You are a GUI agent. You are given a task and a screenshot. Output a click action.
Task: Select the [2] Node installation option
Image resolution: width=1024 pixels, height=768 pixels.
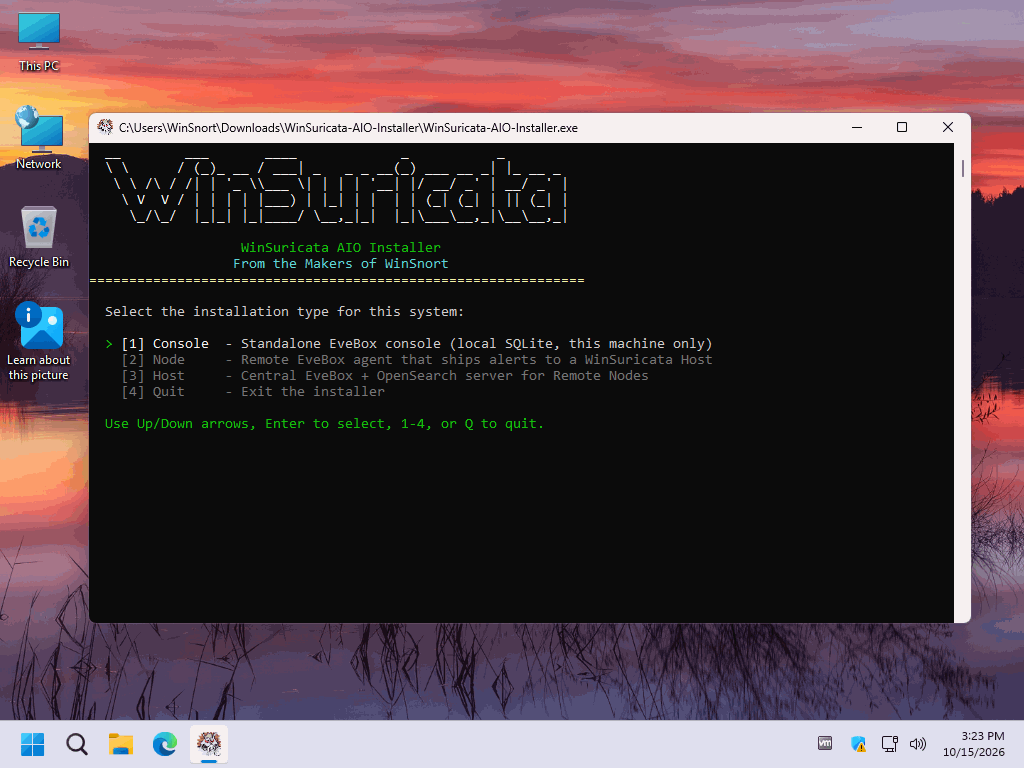click(x=416, y=360)
